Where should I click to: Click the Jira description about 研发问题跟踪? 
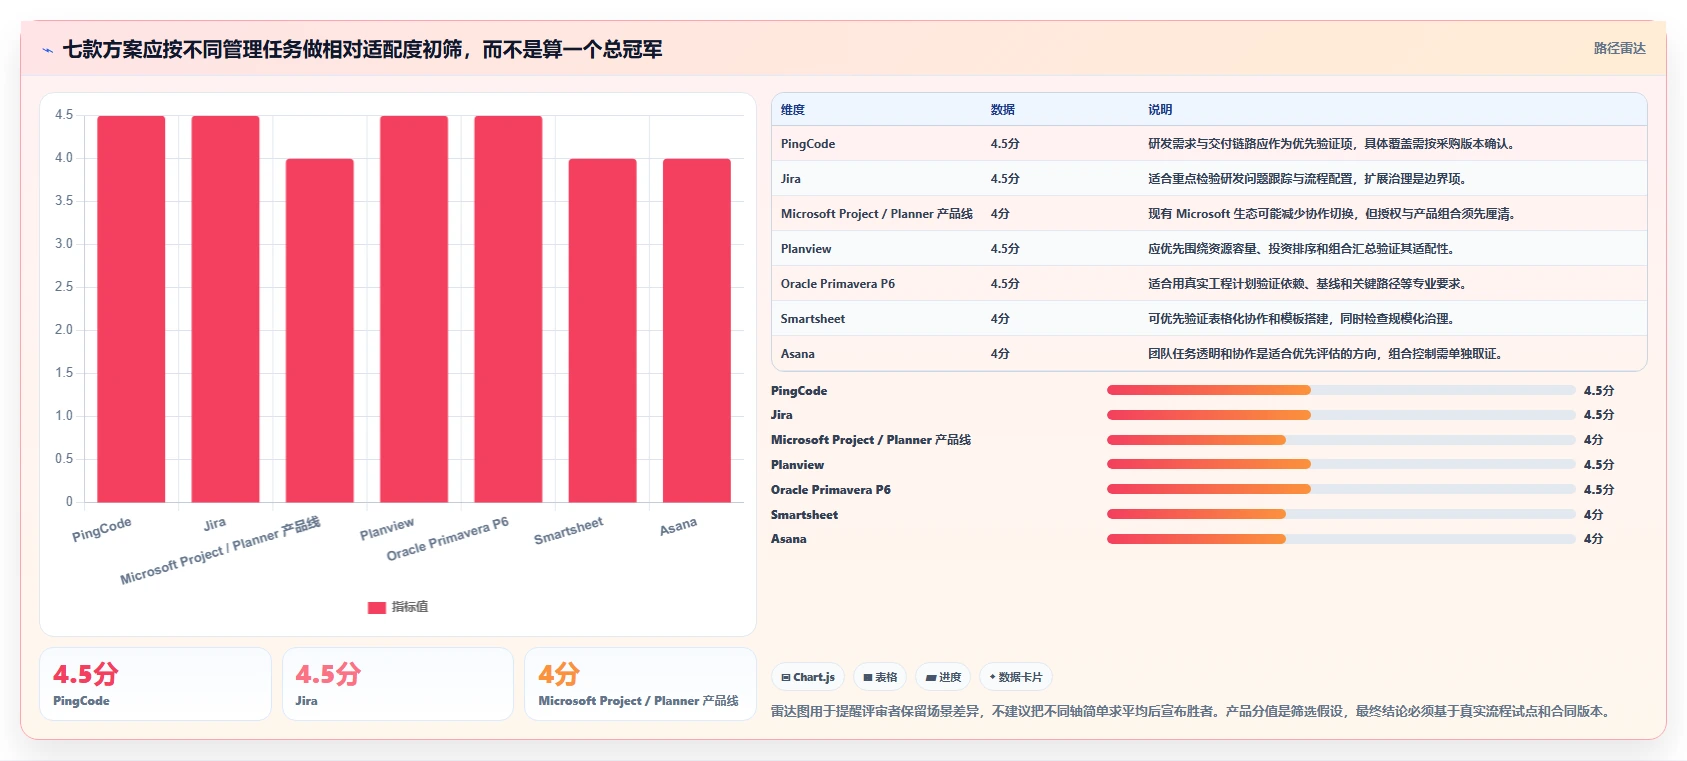(1307, 179)
